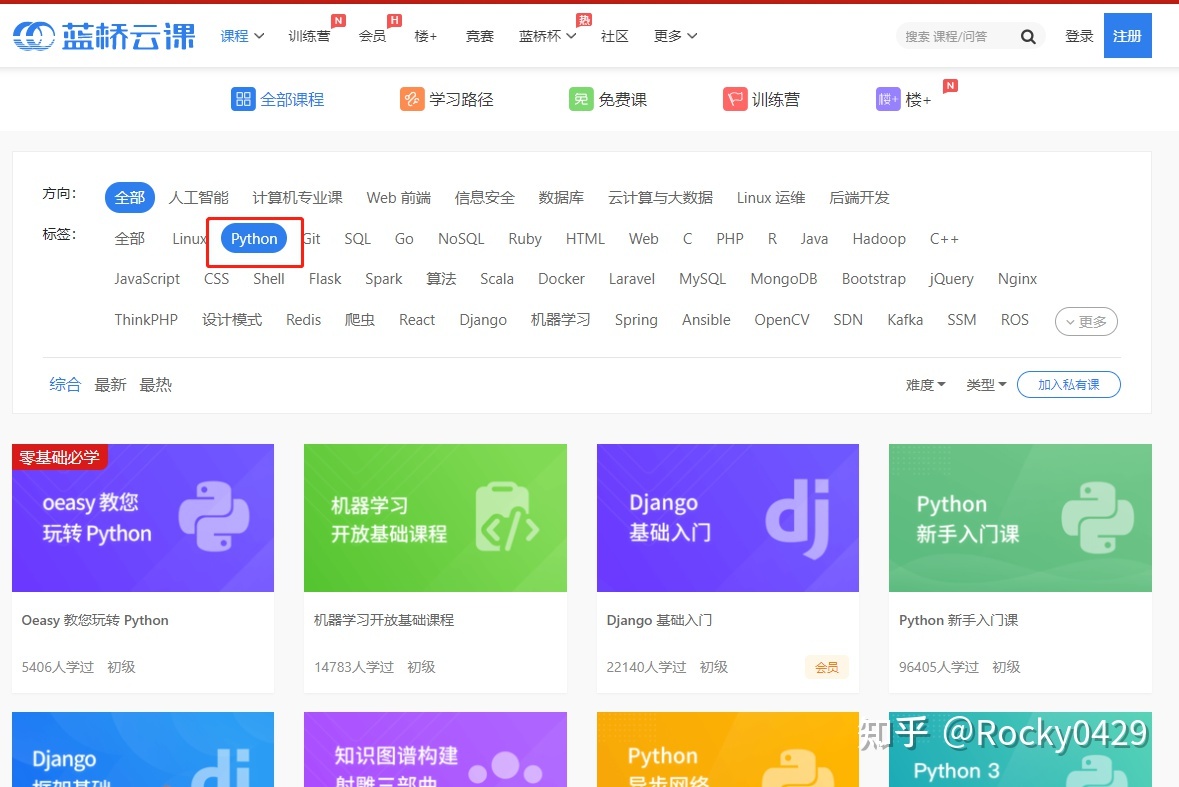
Task: Select the Hadoop tag
Action: 879,239
